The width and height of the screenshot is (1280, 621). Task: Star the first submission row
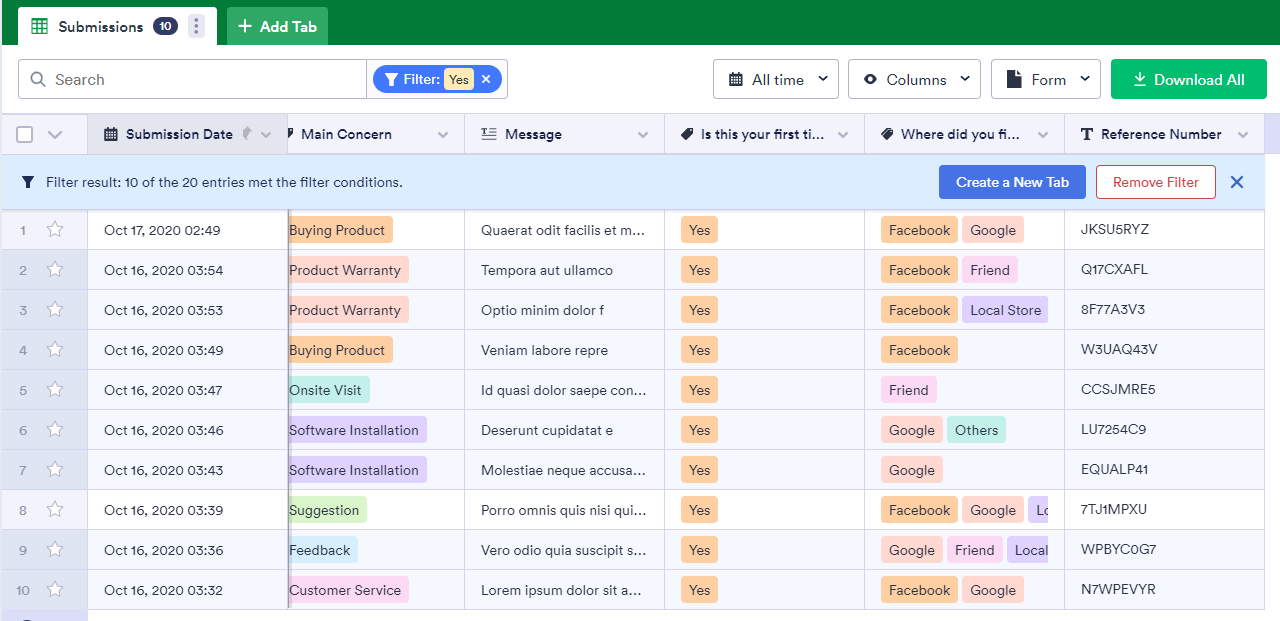55,230
